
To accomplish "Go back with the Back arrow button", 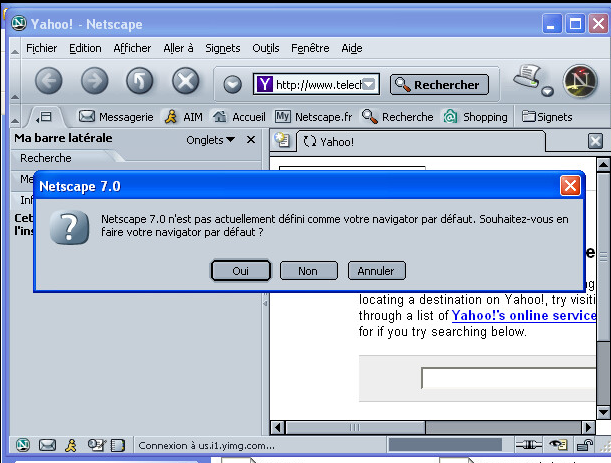I will coord(49,81).
